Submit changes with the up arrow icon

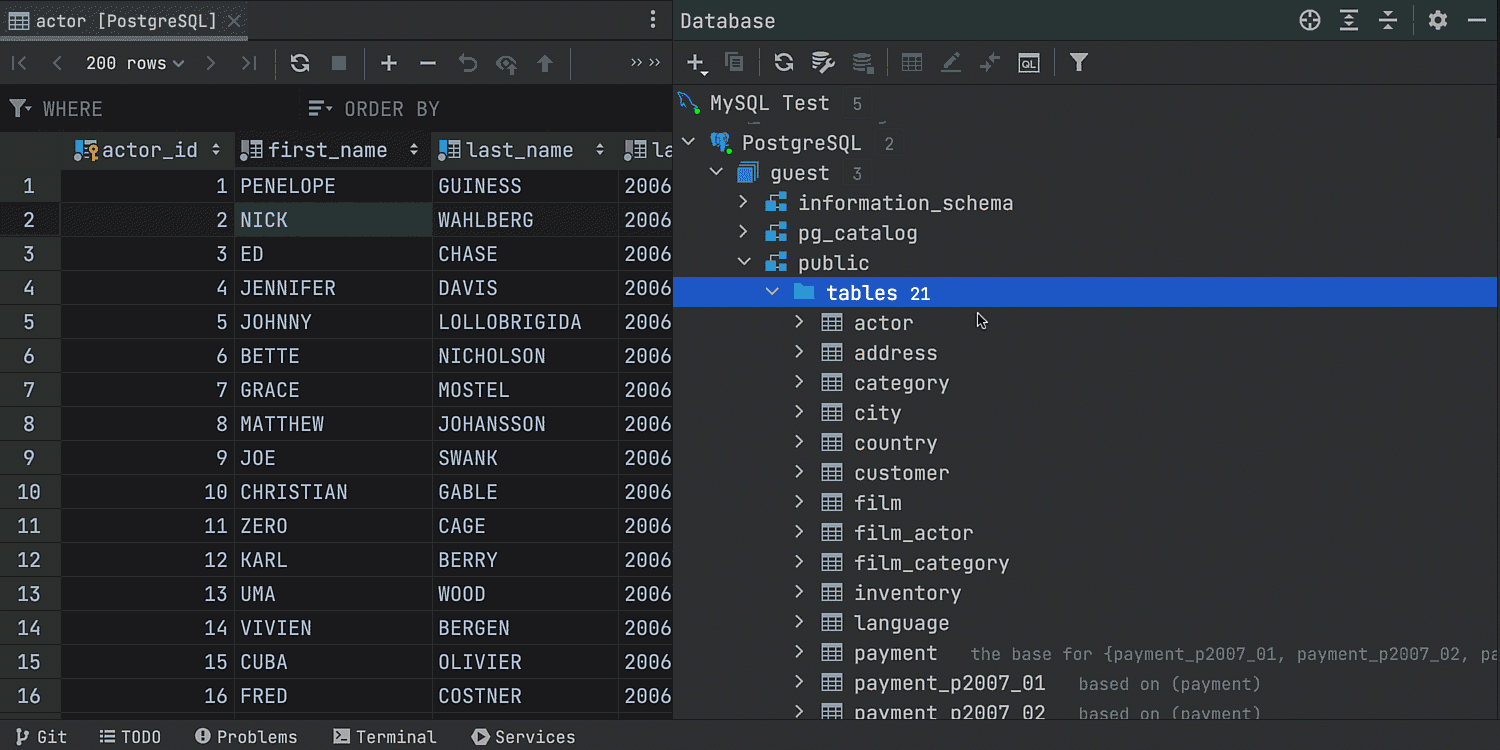(545, 63)
